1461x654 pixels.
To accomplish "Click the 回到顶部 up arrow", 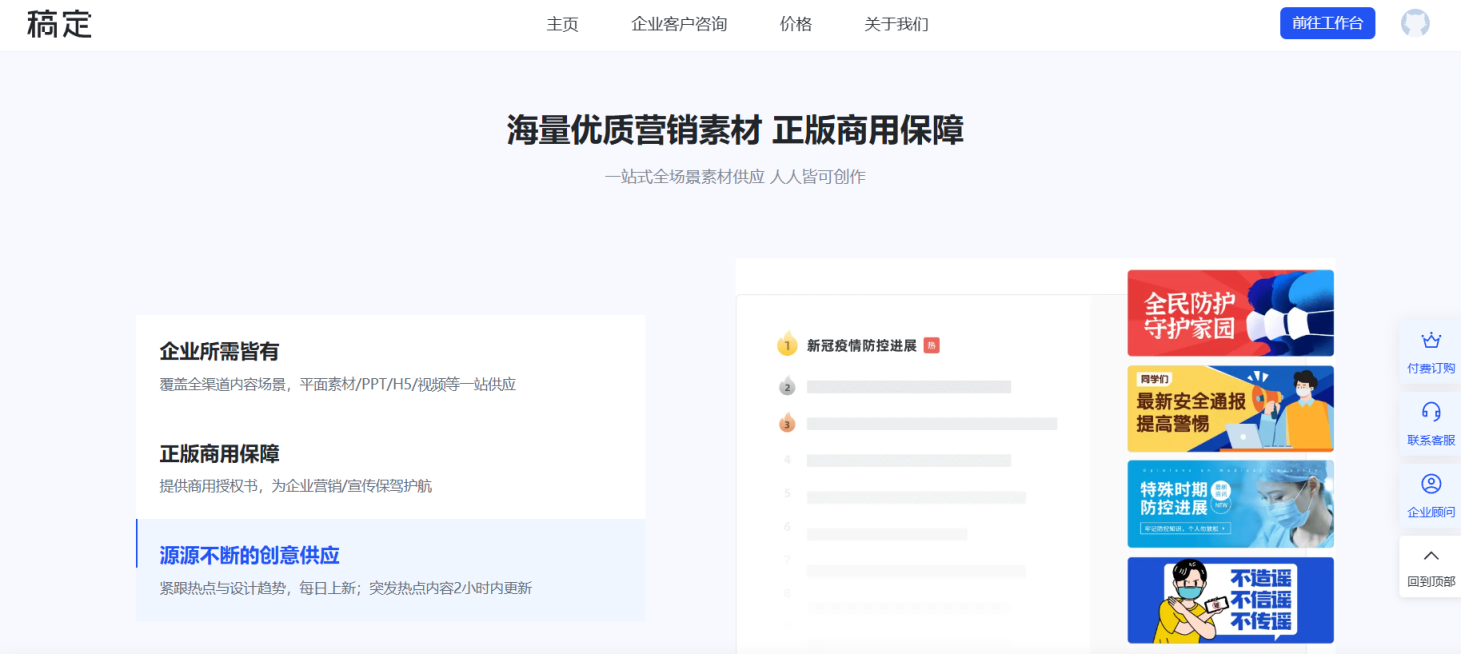I will pyautogui.click(x=1430, y=556).
